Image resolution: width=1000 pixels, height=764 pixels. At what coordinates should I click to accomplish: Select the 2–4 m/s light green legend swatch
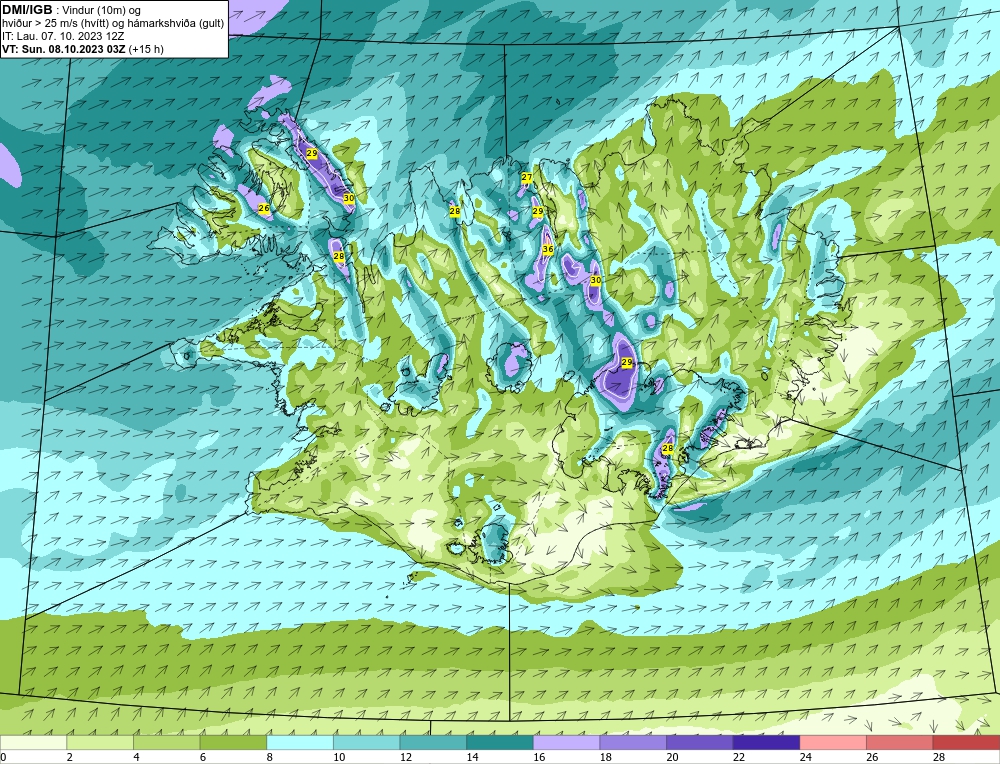[100, 742]
